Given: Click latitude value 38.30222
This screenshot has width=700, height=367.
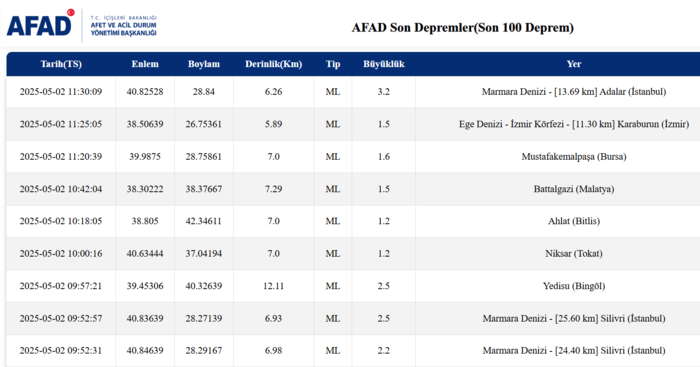Looking at the screenshot, I should [x=145, y=189].
